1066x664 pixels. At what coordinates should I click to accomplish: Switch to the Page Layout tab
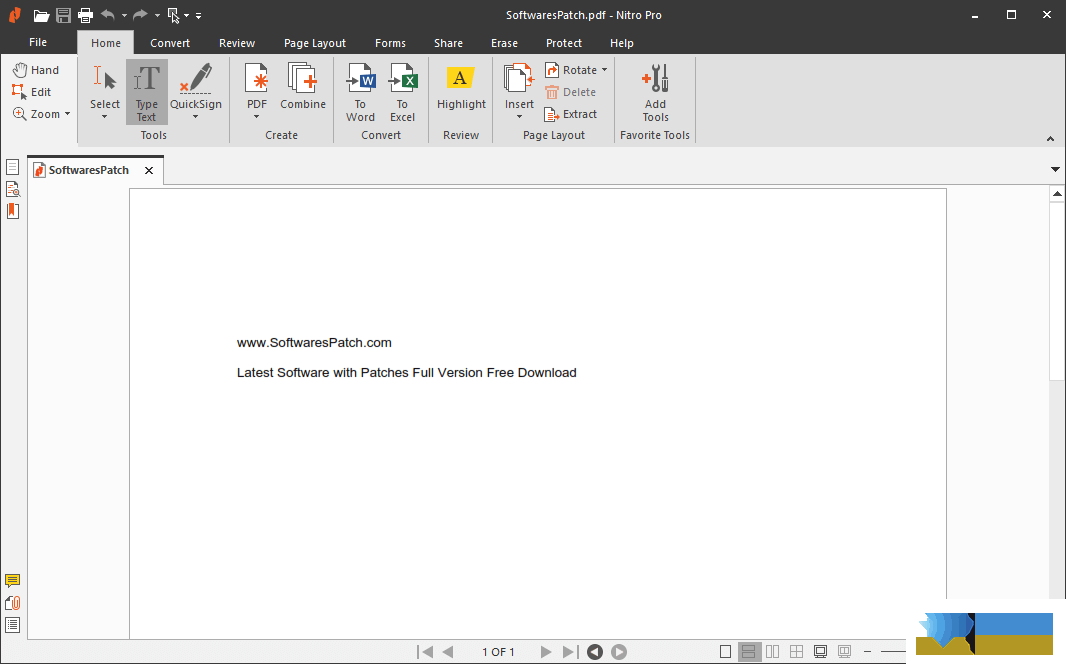[315, 43]
